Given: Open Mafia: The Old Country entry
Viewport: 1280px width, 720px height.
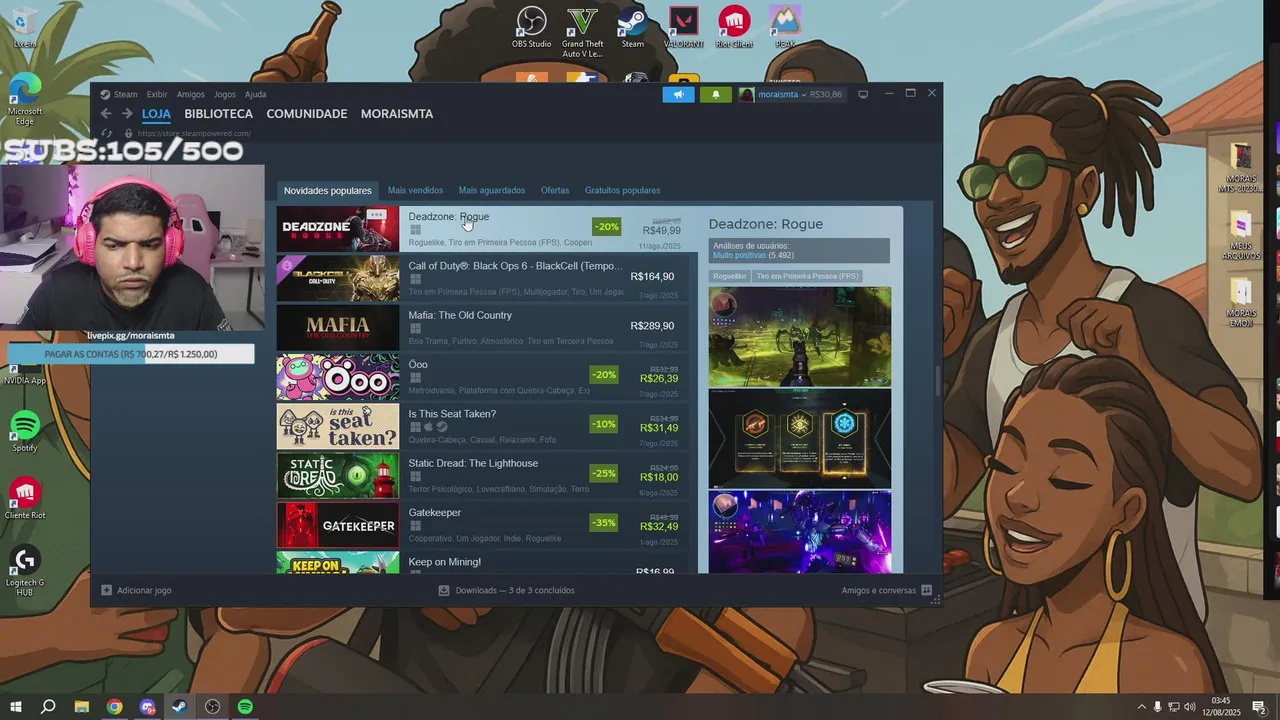Looking at the screenshot, I should 484,327.
